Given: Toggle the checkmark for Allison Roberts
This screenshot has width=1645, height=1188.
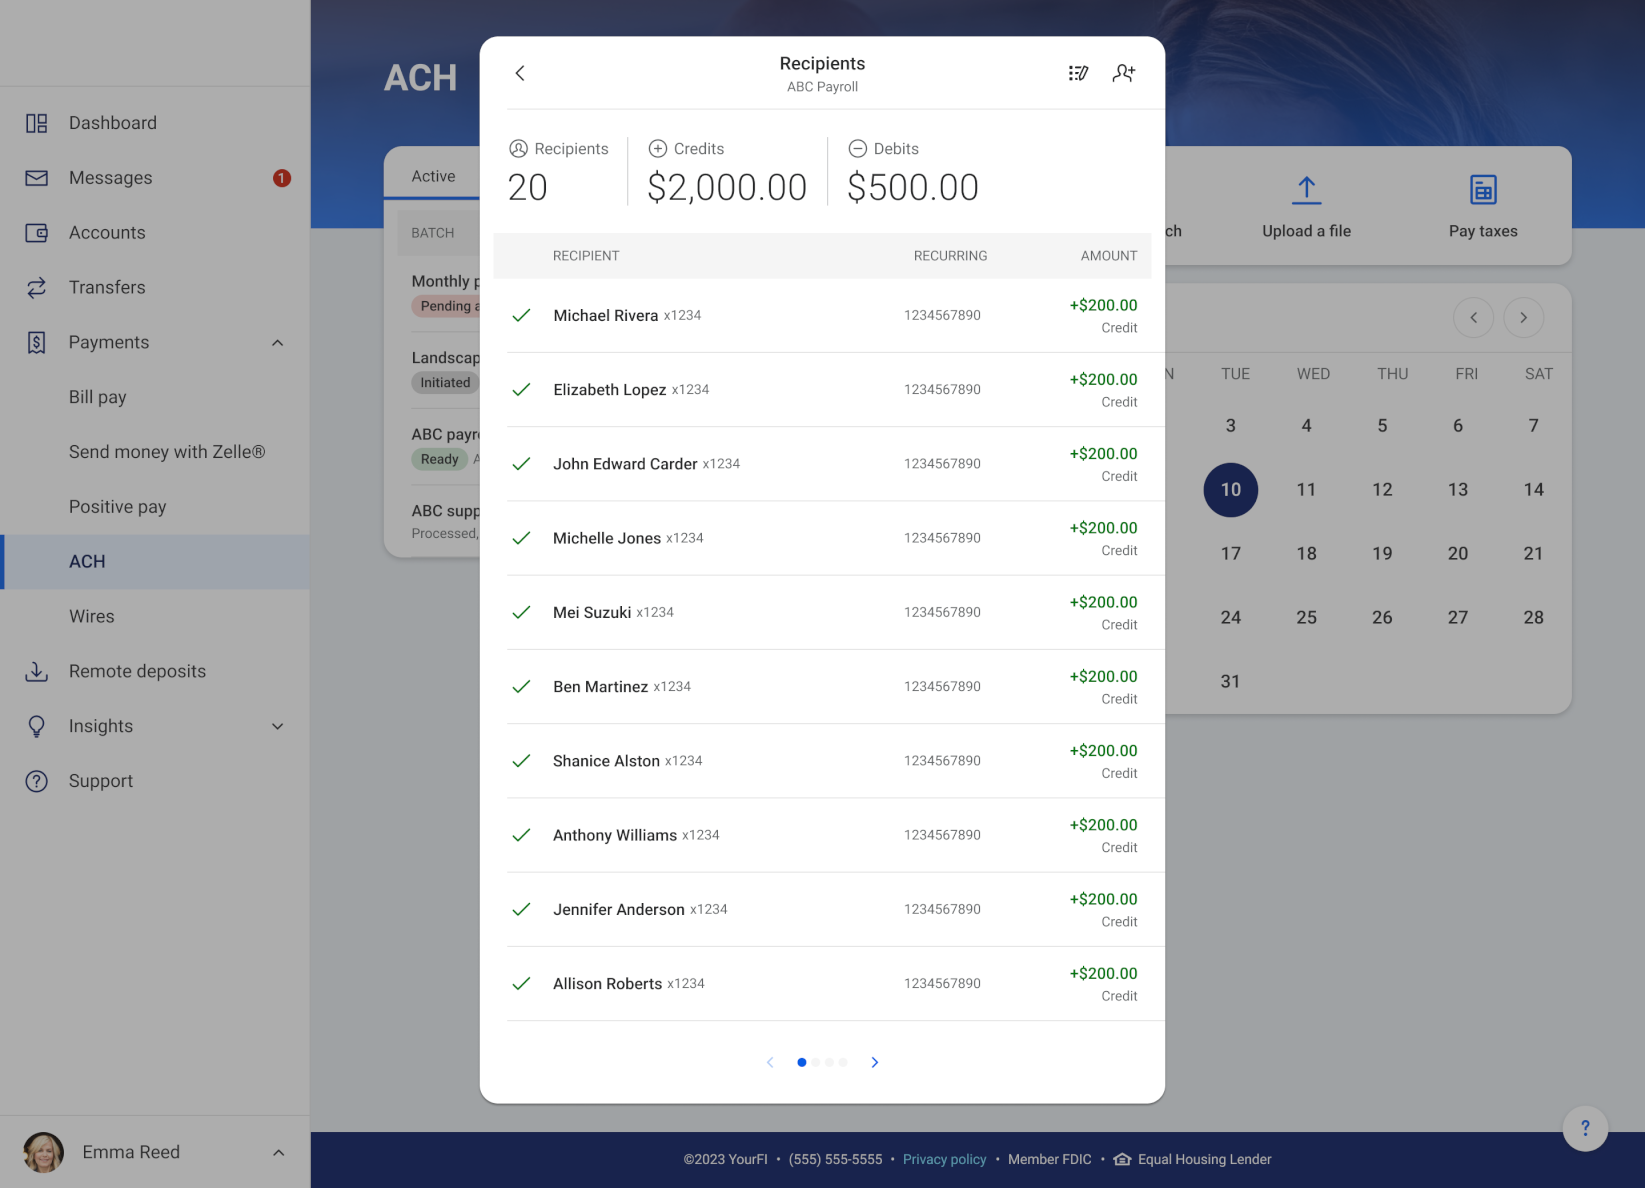Looking at the screenshot, I should [521, 984].
